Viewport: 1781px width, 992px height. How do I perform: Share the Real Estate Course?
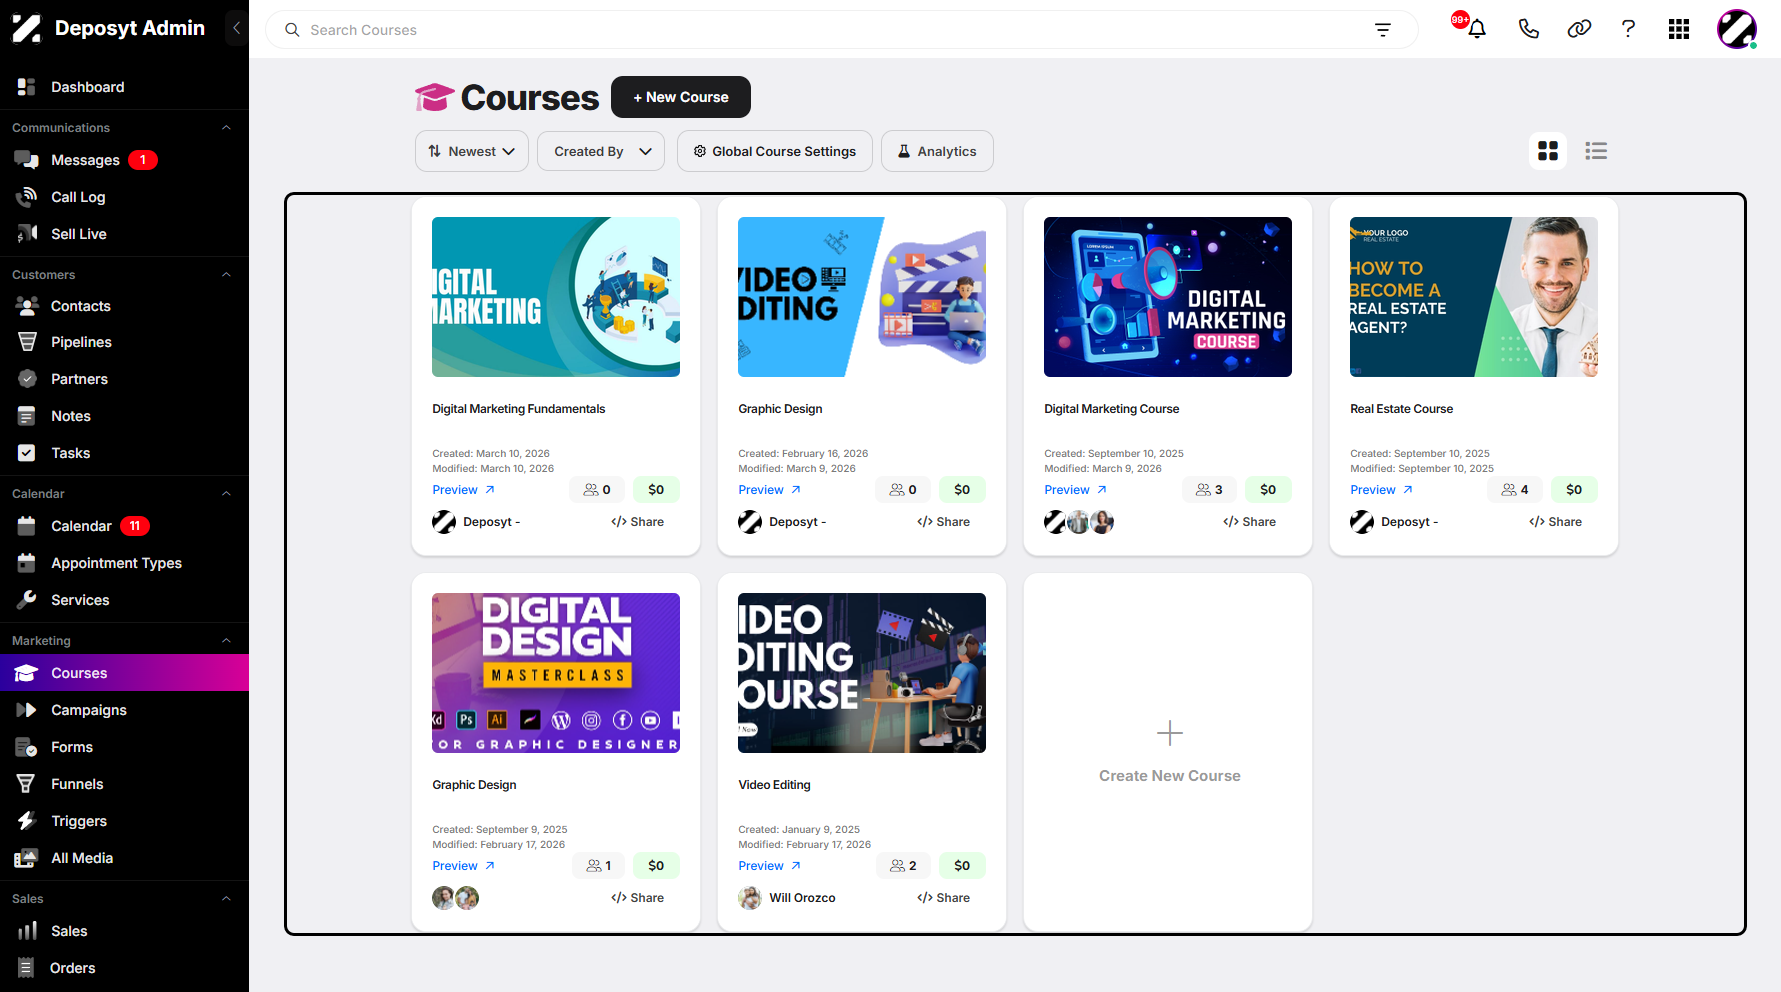point(1555,522)
